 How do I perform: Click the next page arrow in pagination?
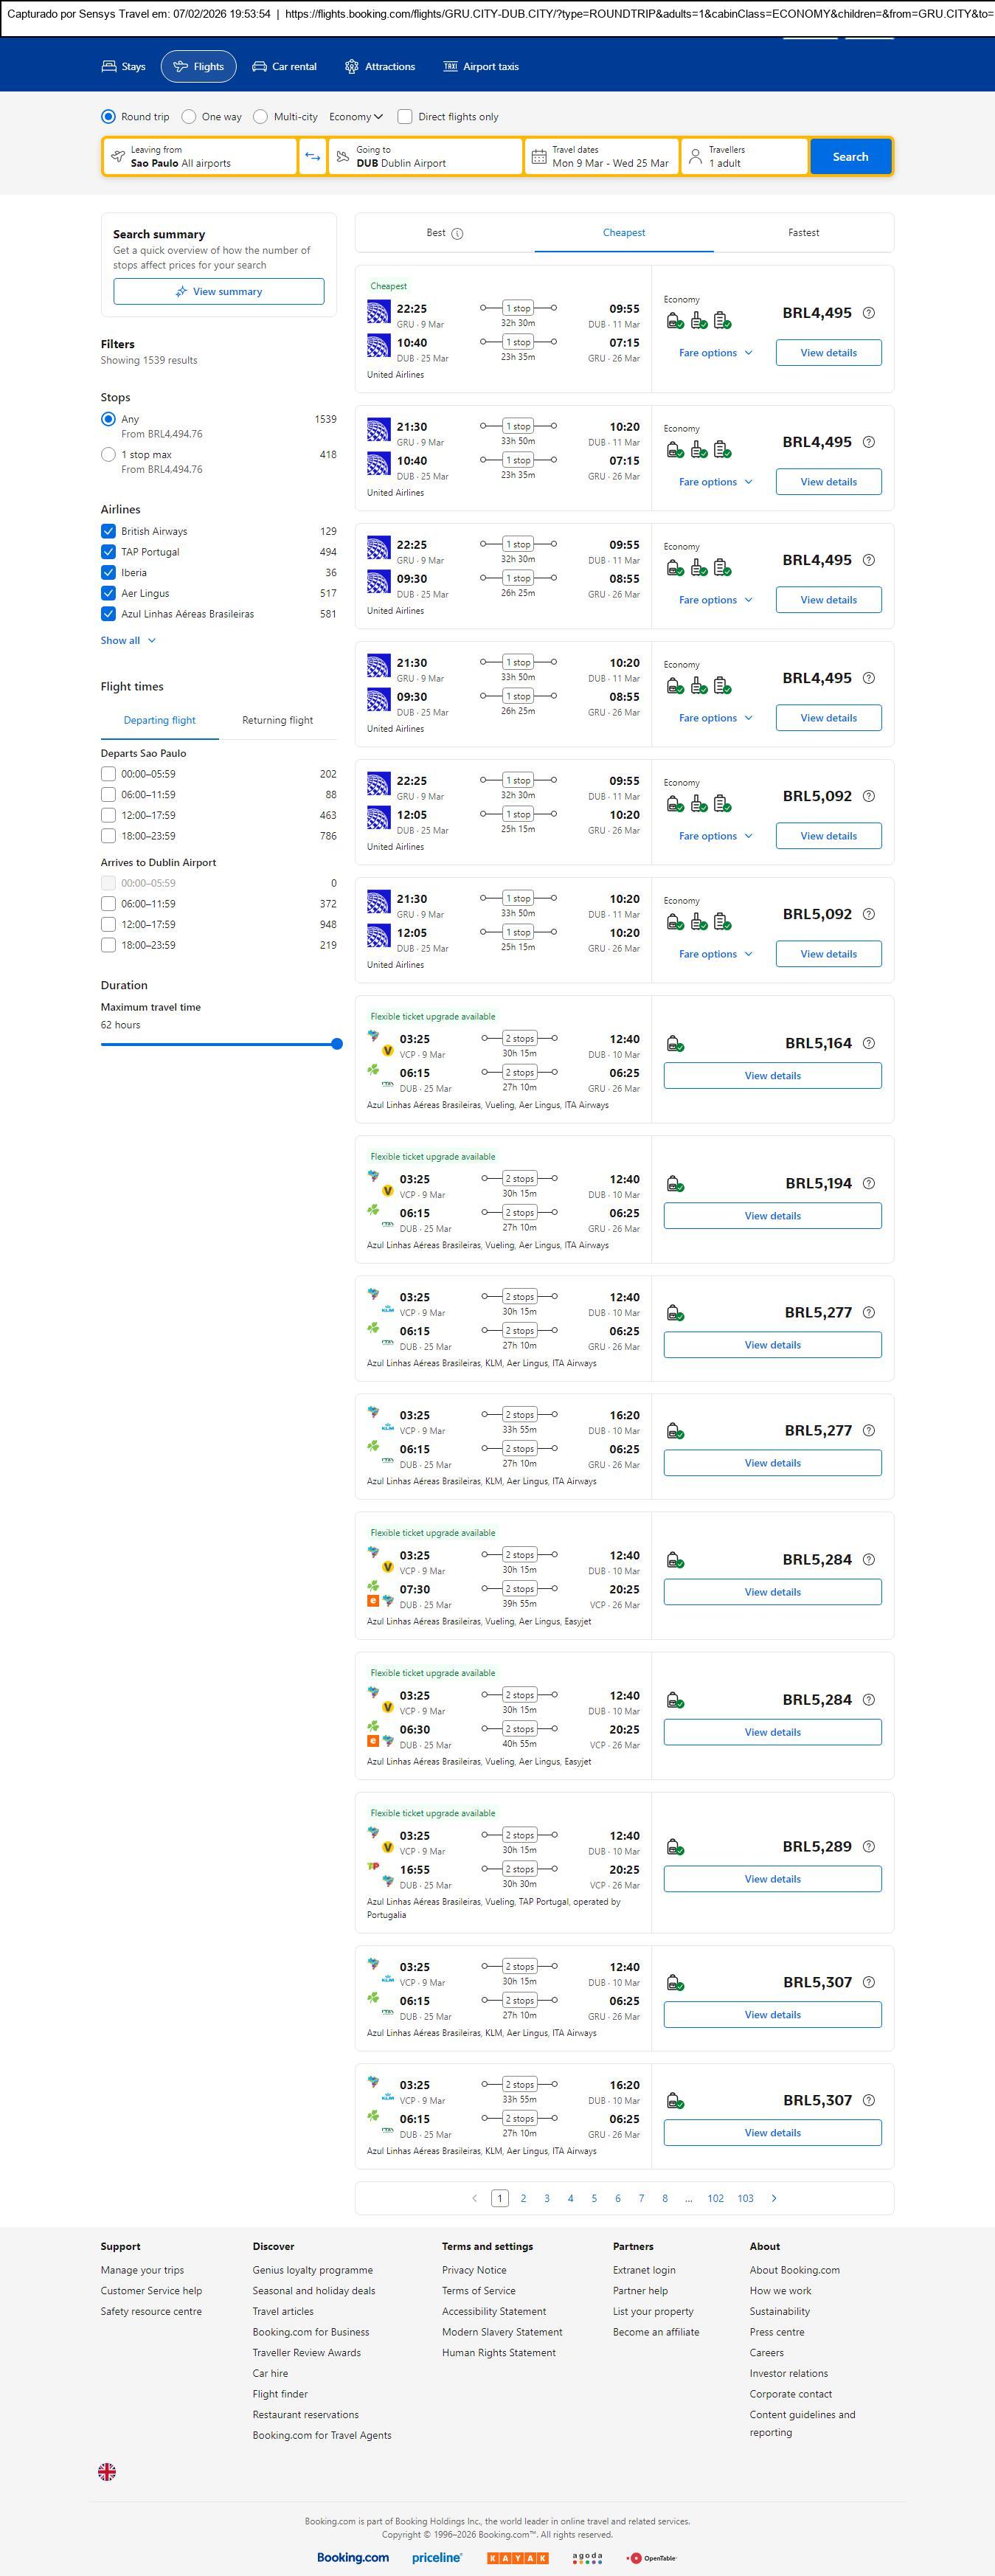click(x=774, y=2198)
